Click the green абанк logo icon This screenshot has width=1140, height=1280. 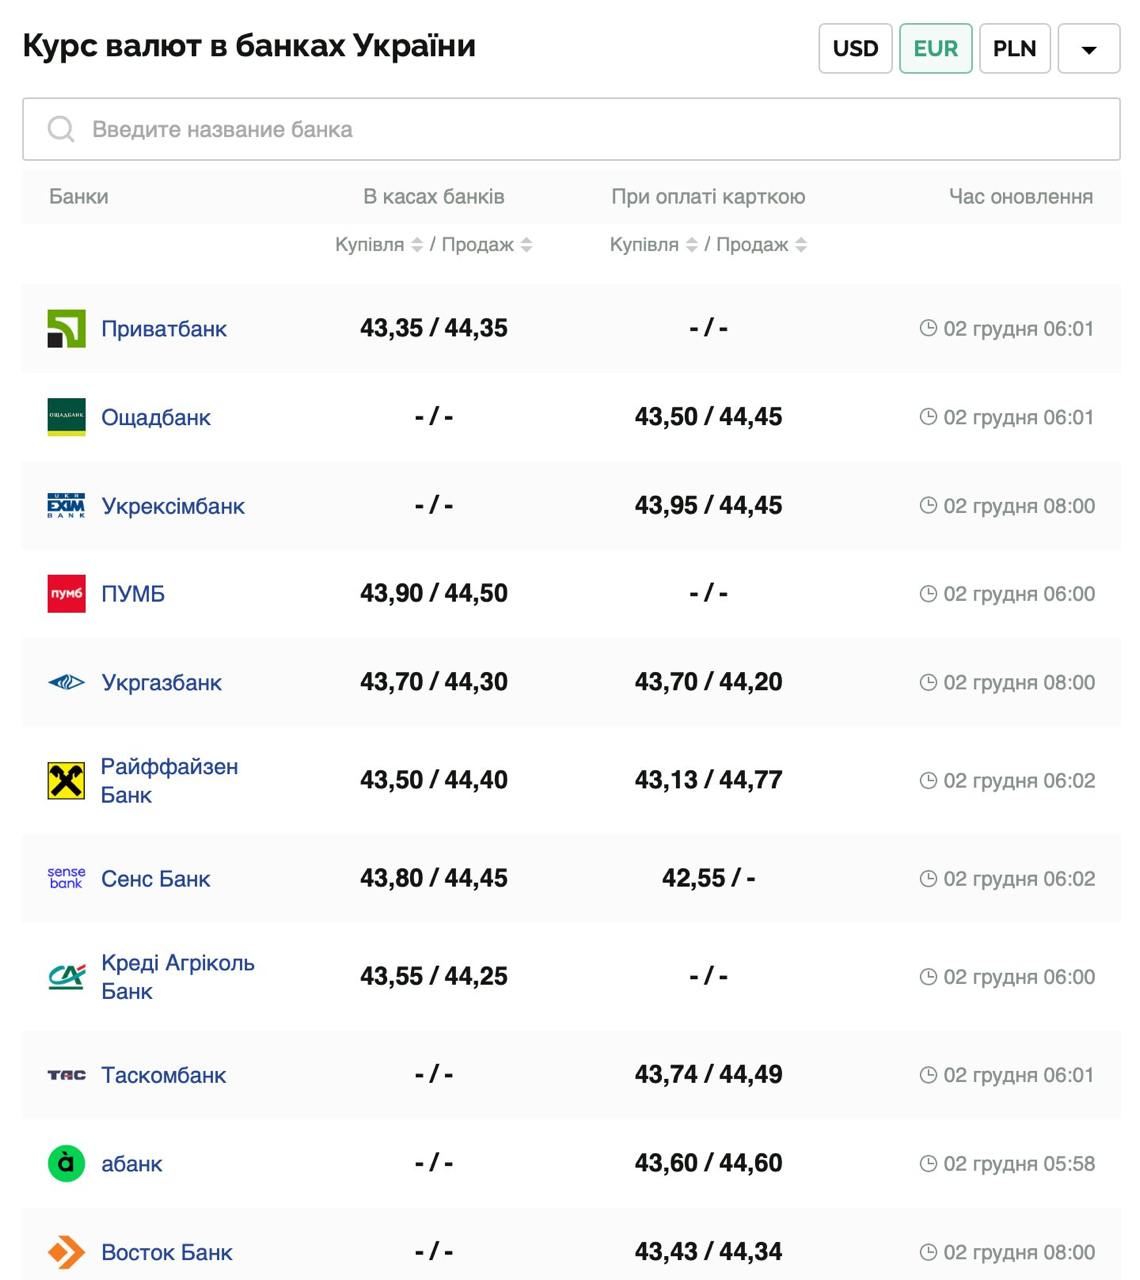coord(66,1164)
